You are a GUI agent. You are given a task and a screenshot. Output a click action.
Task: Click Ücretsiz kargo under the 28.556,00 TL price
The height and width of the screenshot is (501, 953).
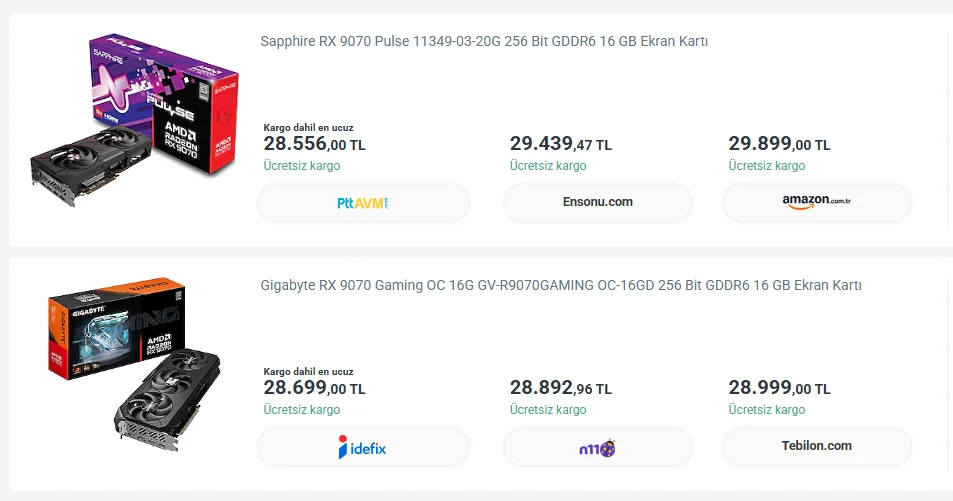coord(301,166)
